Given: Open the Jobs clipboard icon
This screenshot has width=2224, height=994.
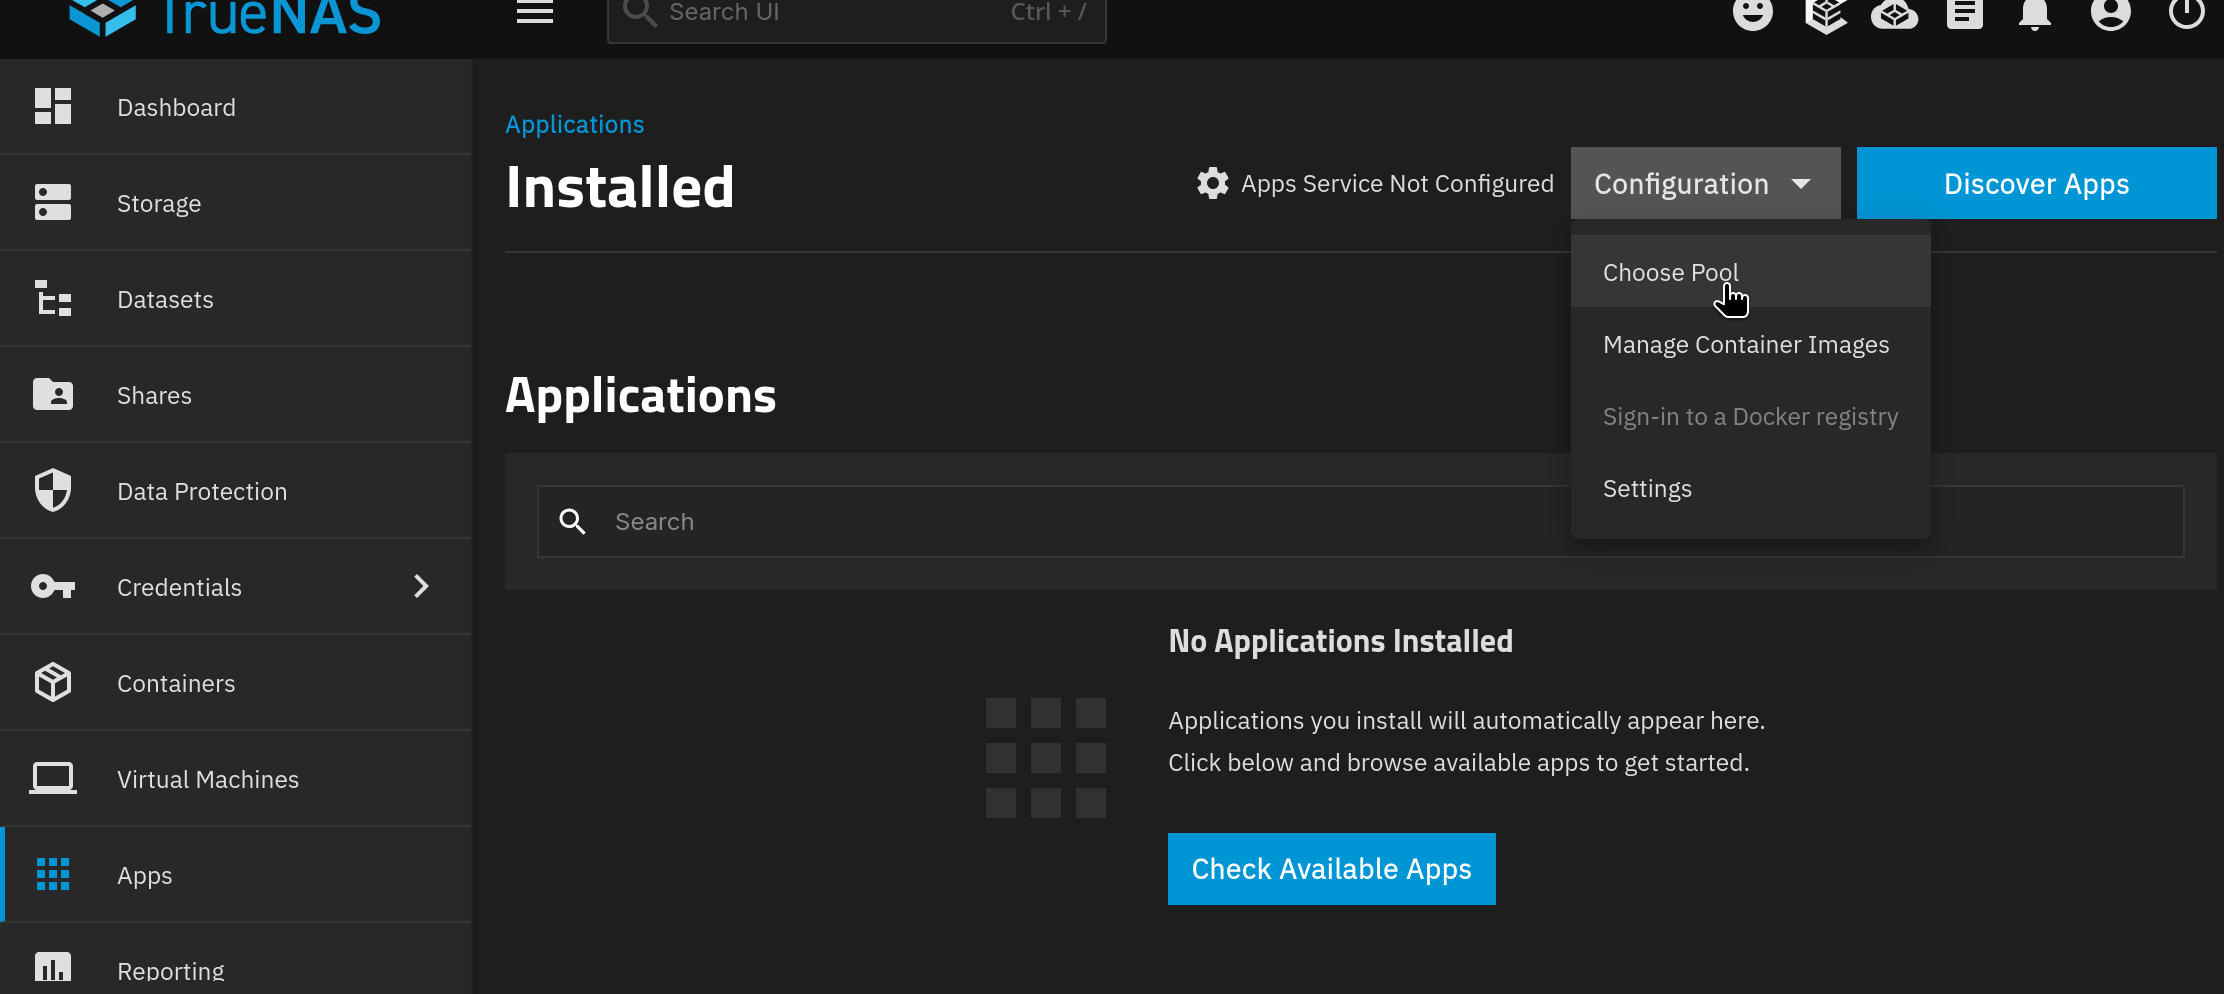Looking at the screenshot, I should (x=1965, y=13).
